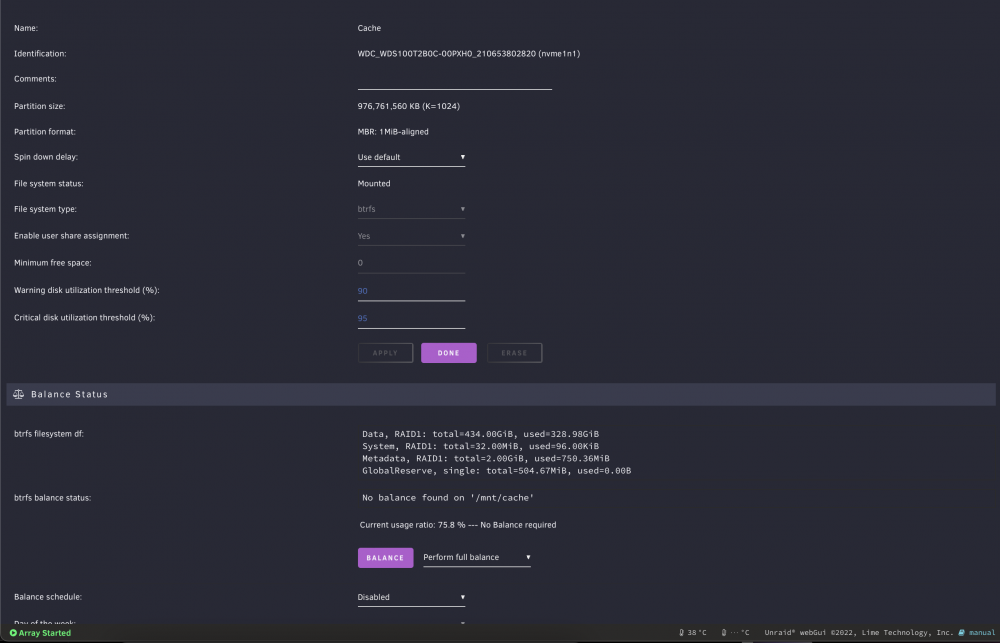Image resolution: width=1000 pixels, height=643 pixels.
Task: Open the Perform full balance dropdown
Action: (x=477, y=558)
